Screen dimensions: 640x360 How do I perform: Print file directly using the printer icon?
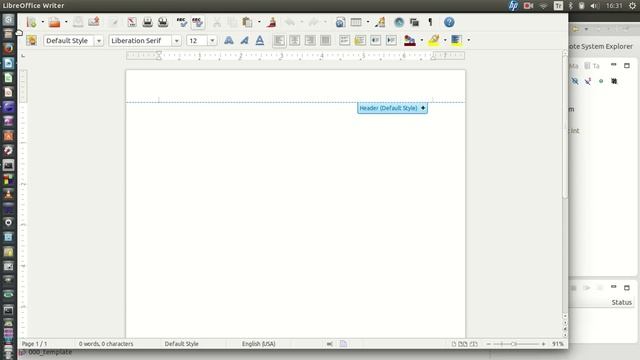pos(147,22)
